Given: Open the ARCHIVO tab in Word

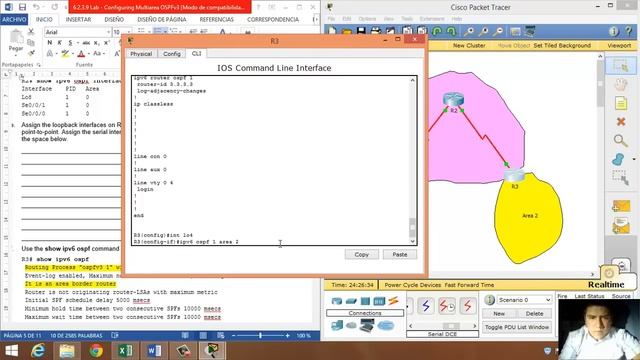Looking at the screenshot, I should tap(14, 19).
